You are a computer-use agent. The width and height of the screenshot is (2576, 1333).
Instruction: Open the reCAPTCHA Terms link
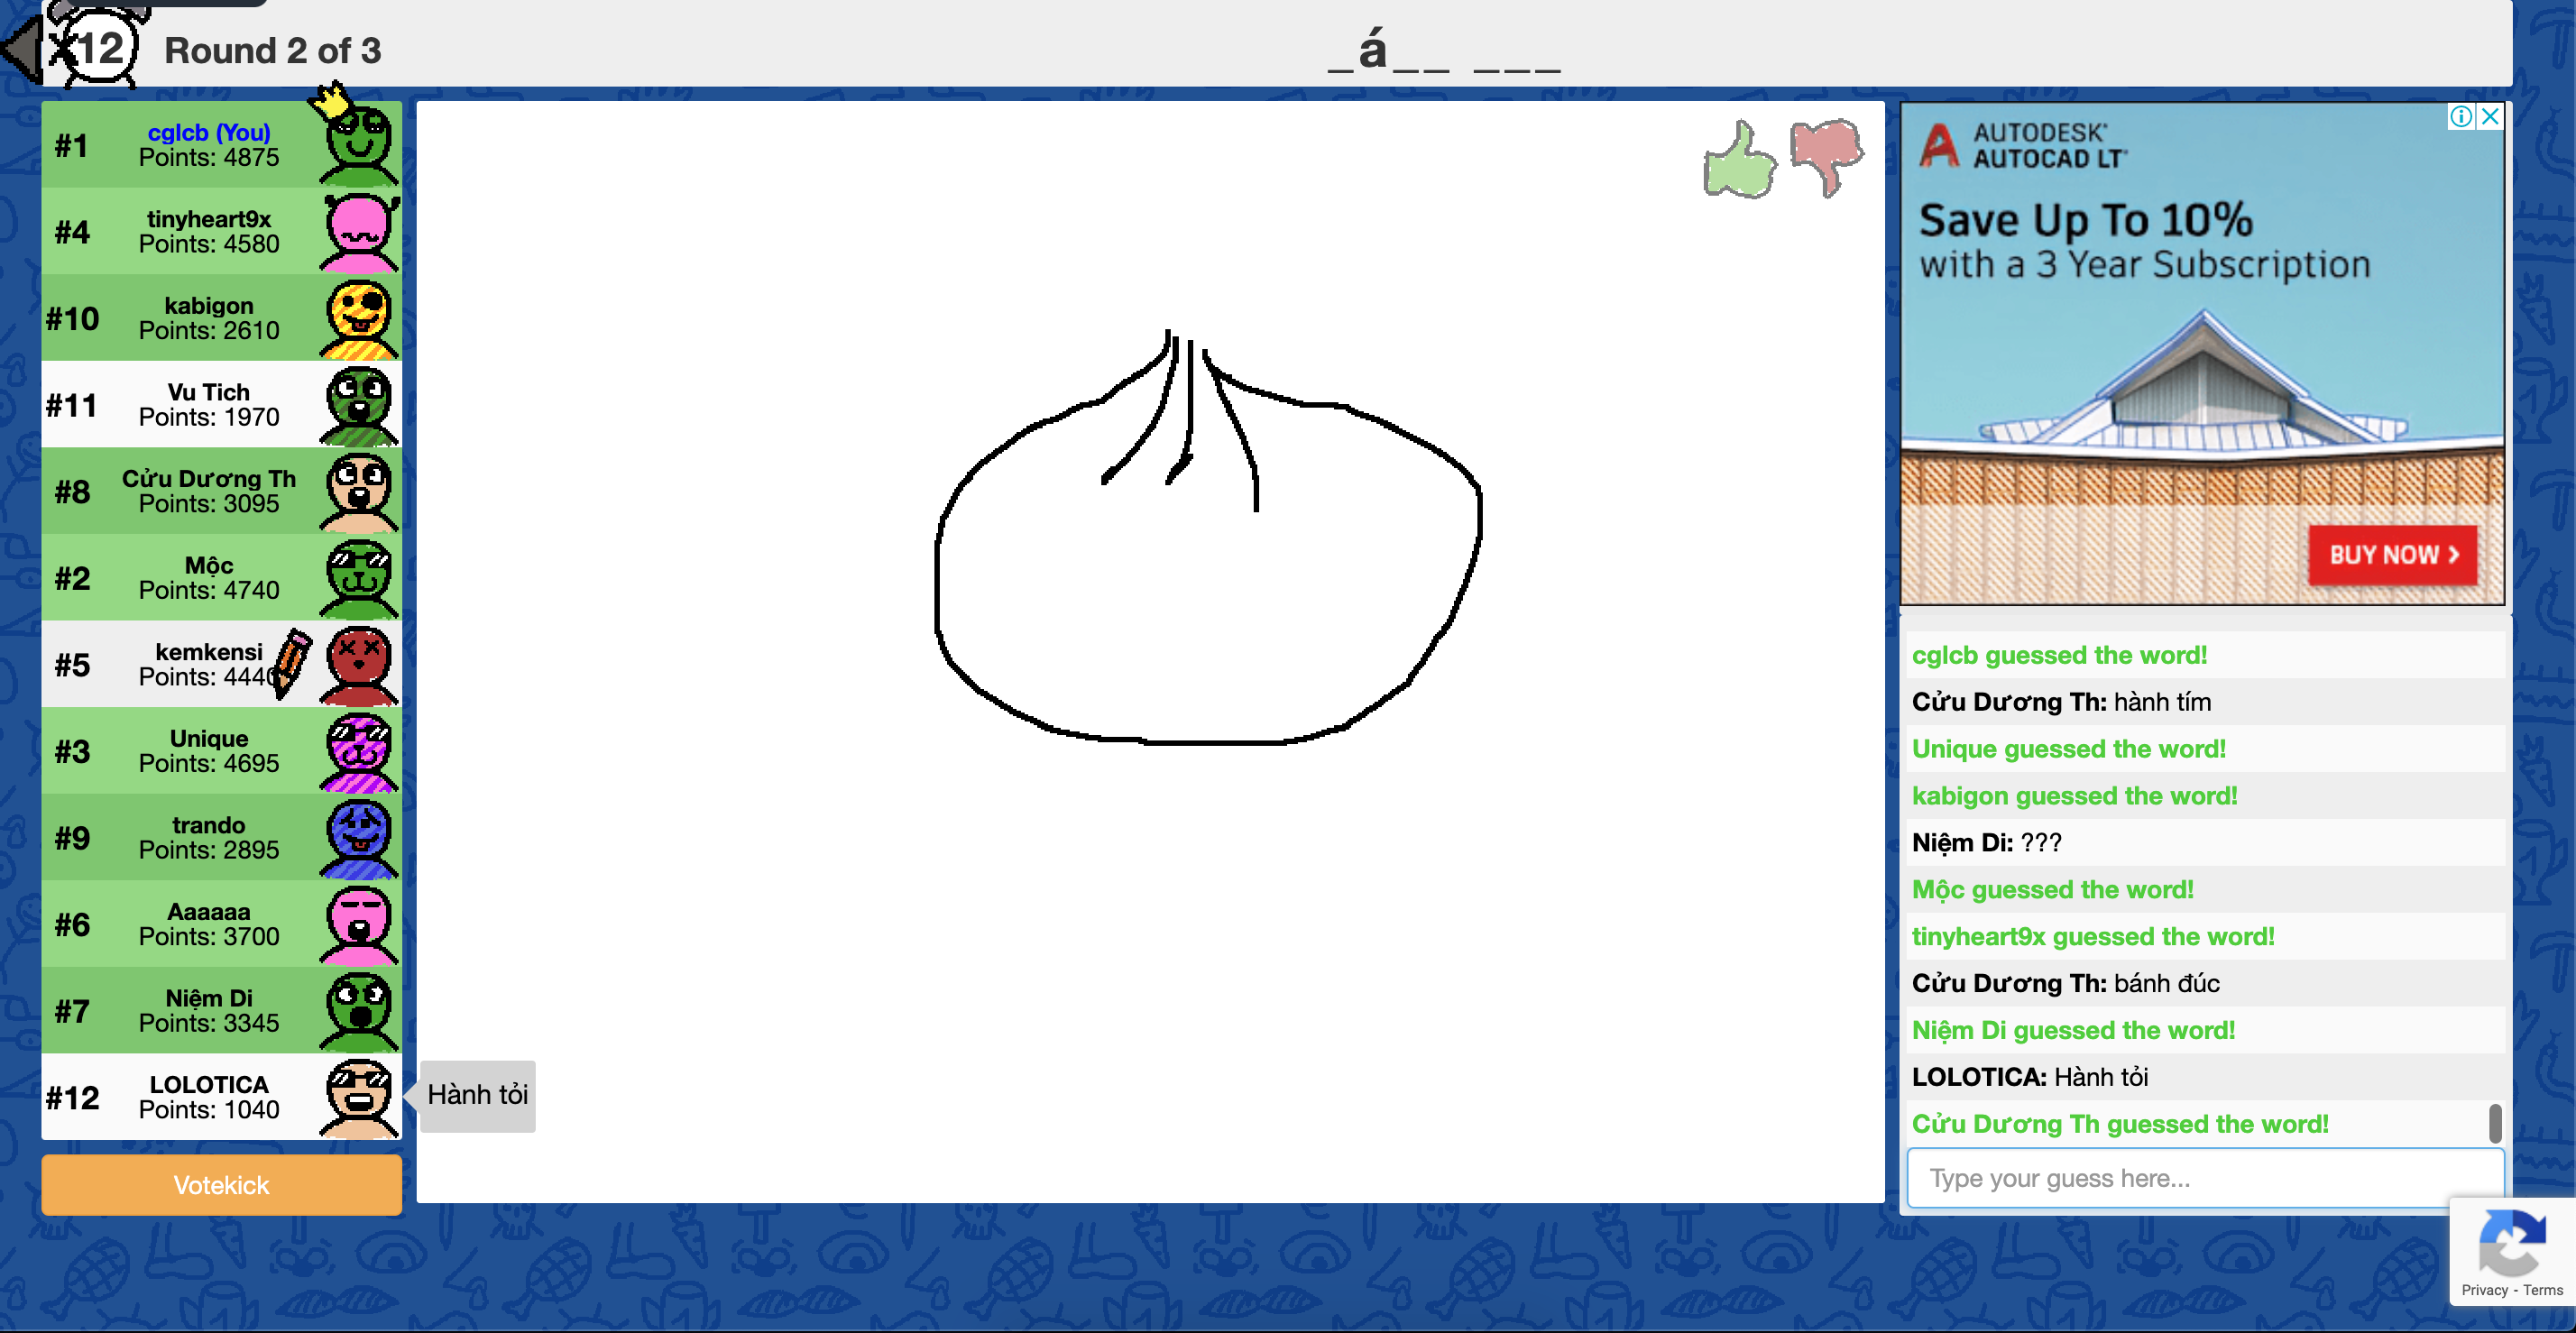pyautogui.click(x=2543, y=1291)
